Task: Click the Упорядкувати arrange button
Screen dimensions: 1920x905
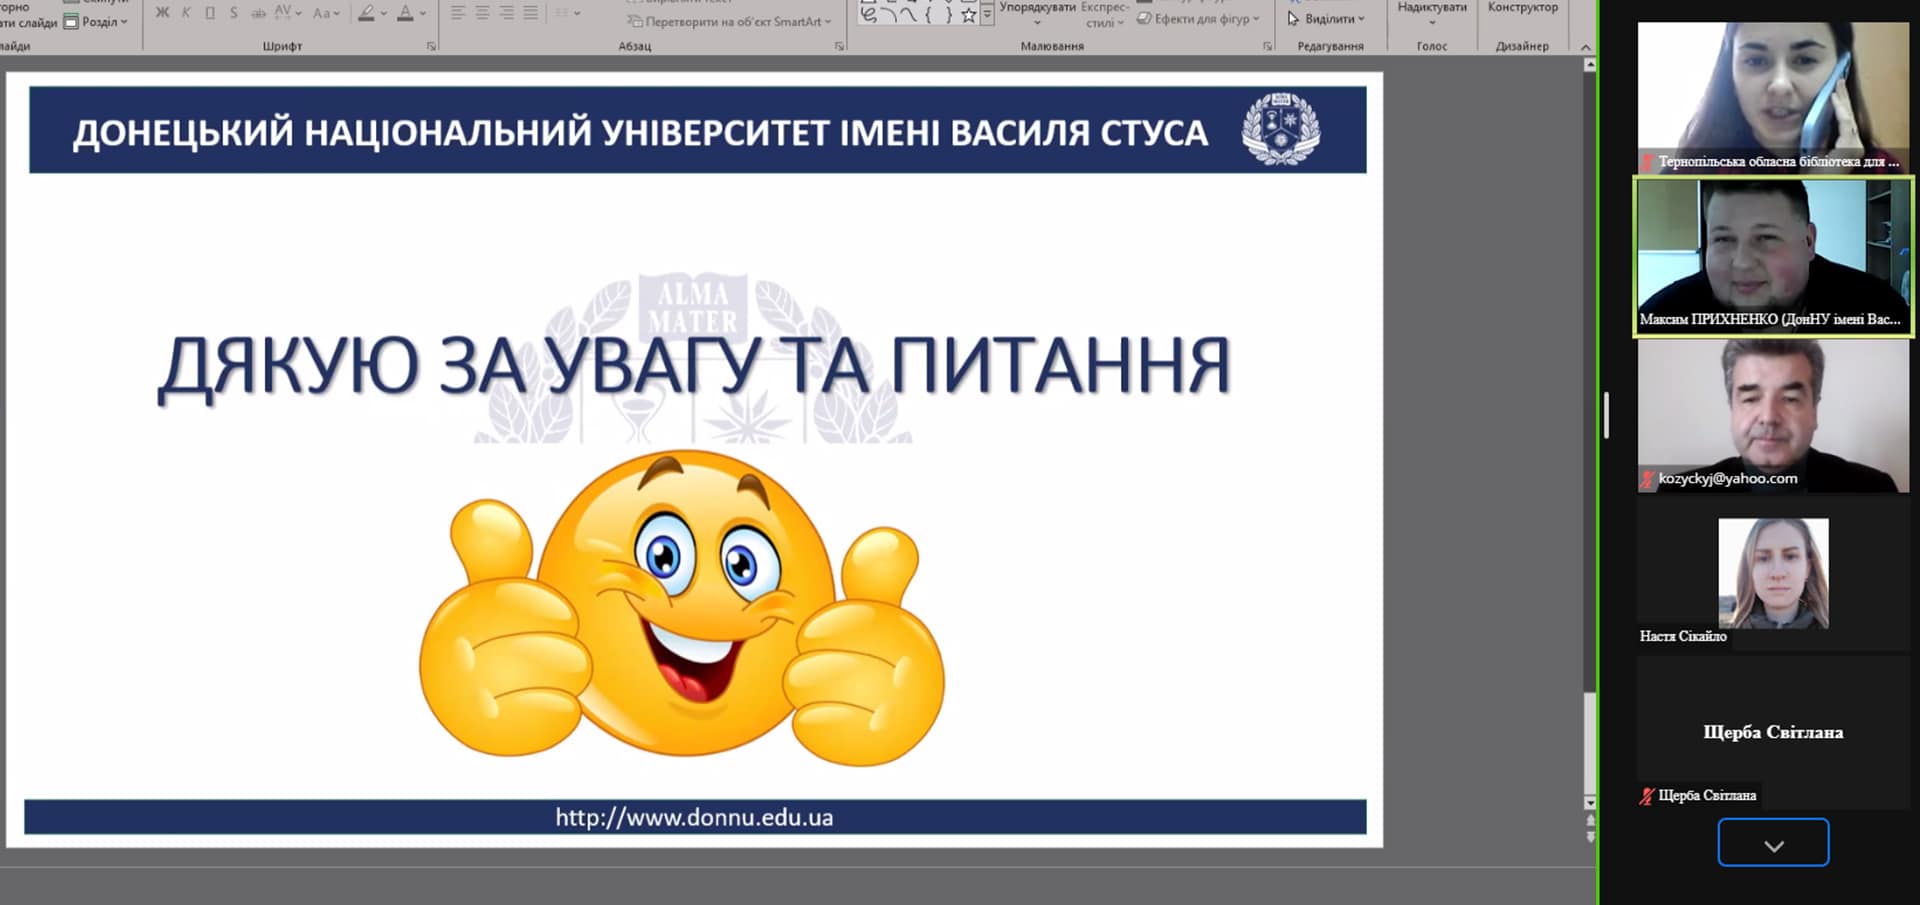Action: pos(1037,10)
